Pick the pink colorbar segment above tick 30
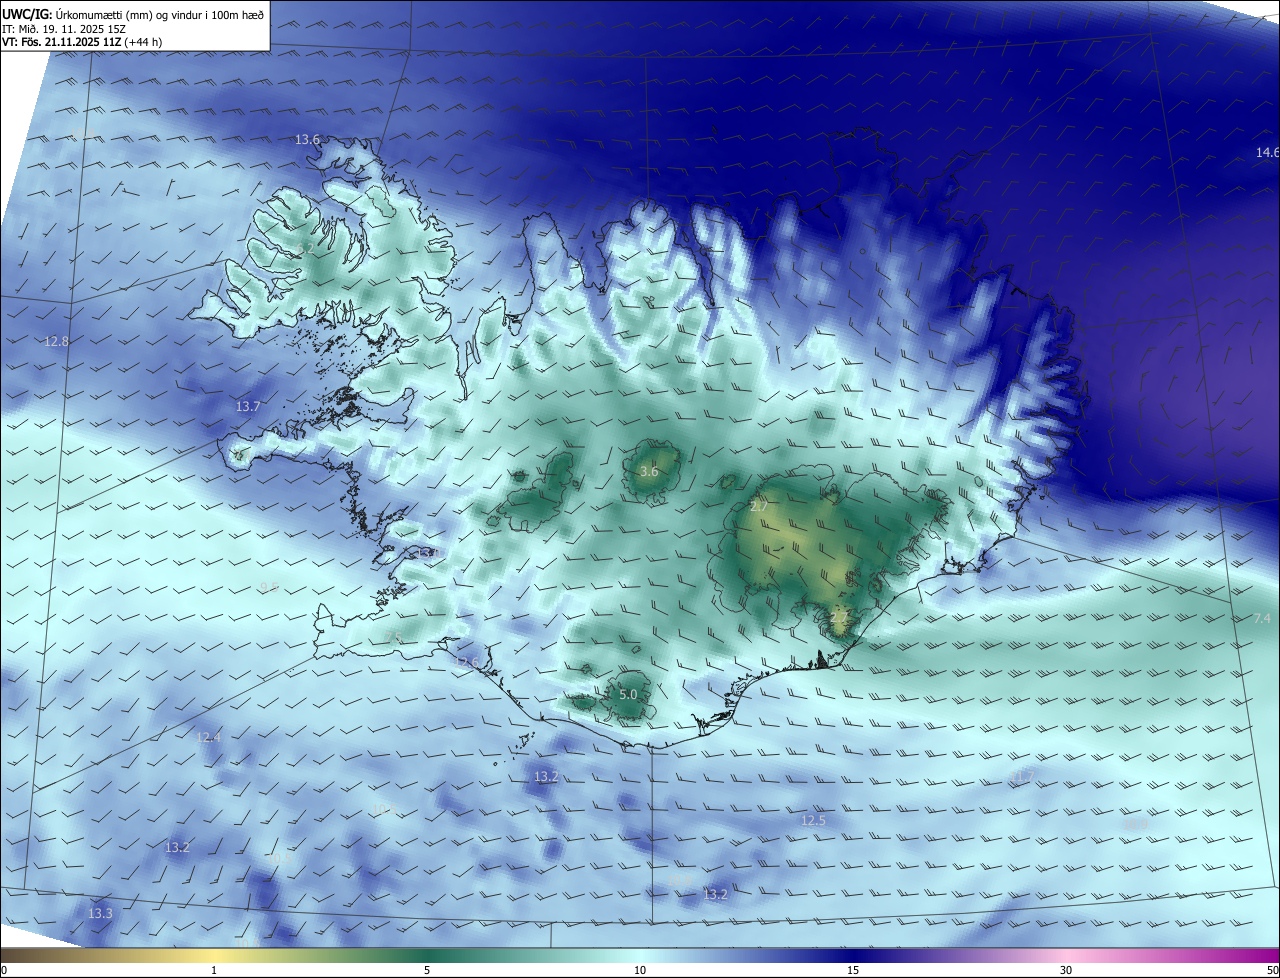This screenshot has width=1280, height=978. tap(1066, 955)
